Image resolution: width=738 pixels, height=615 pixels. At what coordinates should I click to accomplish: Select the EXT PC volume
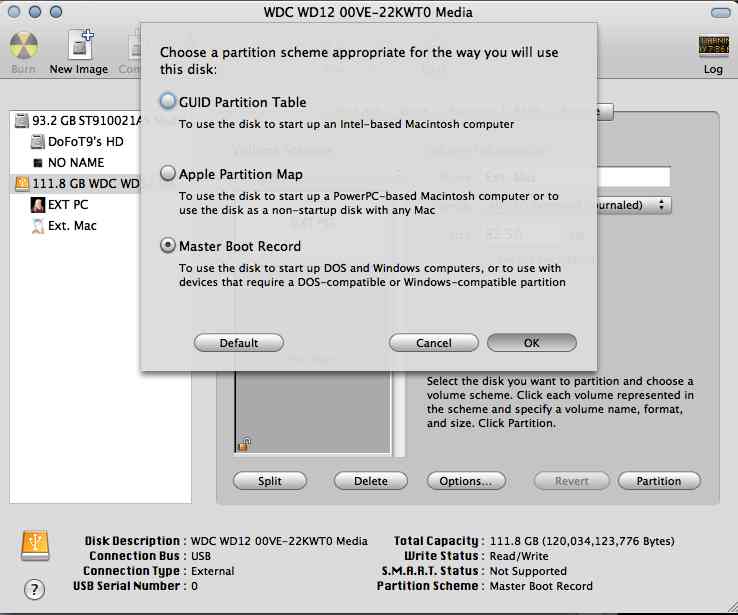coord(60,205)
